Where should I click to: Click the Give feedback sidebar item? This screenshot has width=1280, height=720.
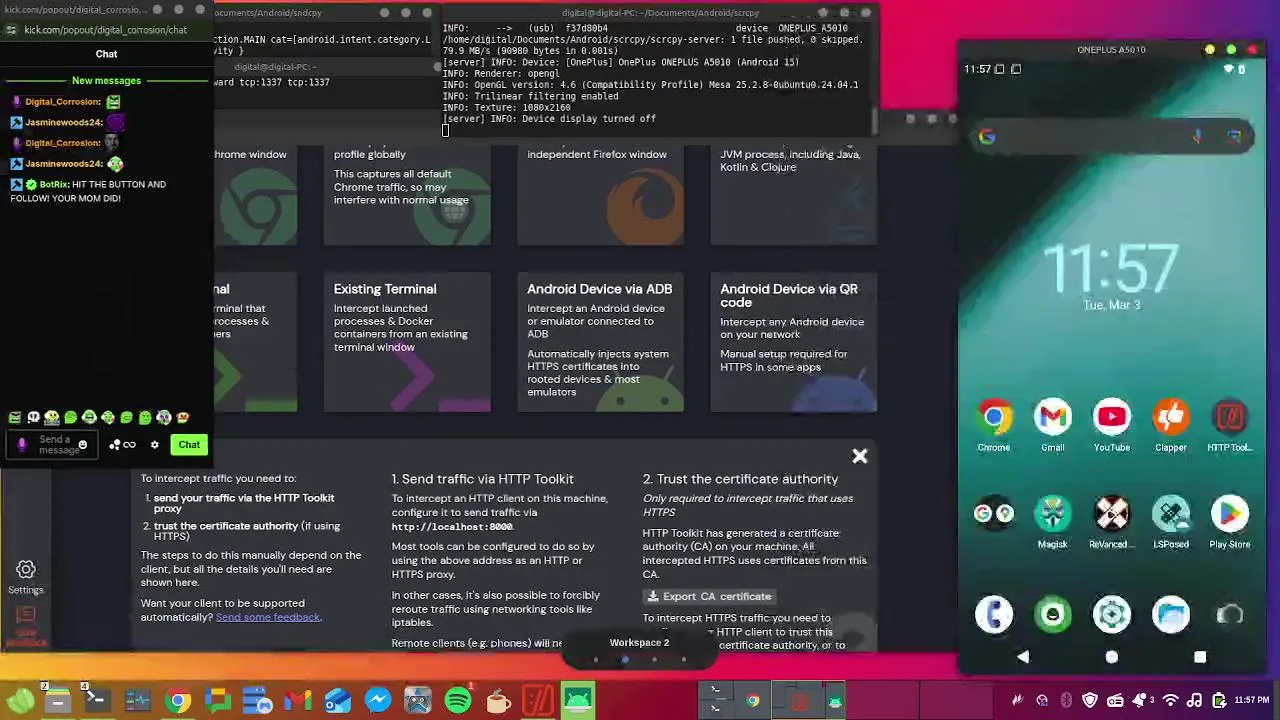pos(26,624)
